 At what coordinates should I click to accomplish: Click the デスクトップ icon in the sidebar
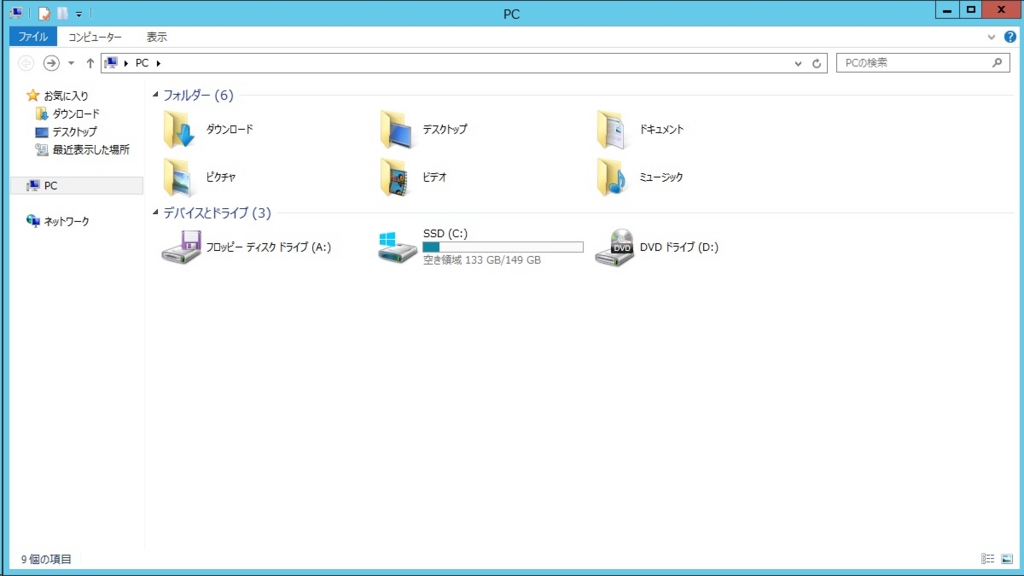pyautogui.click(x=42, y=131)
